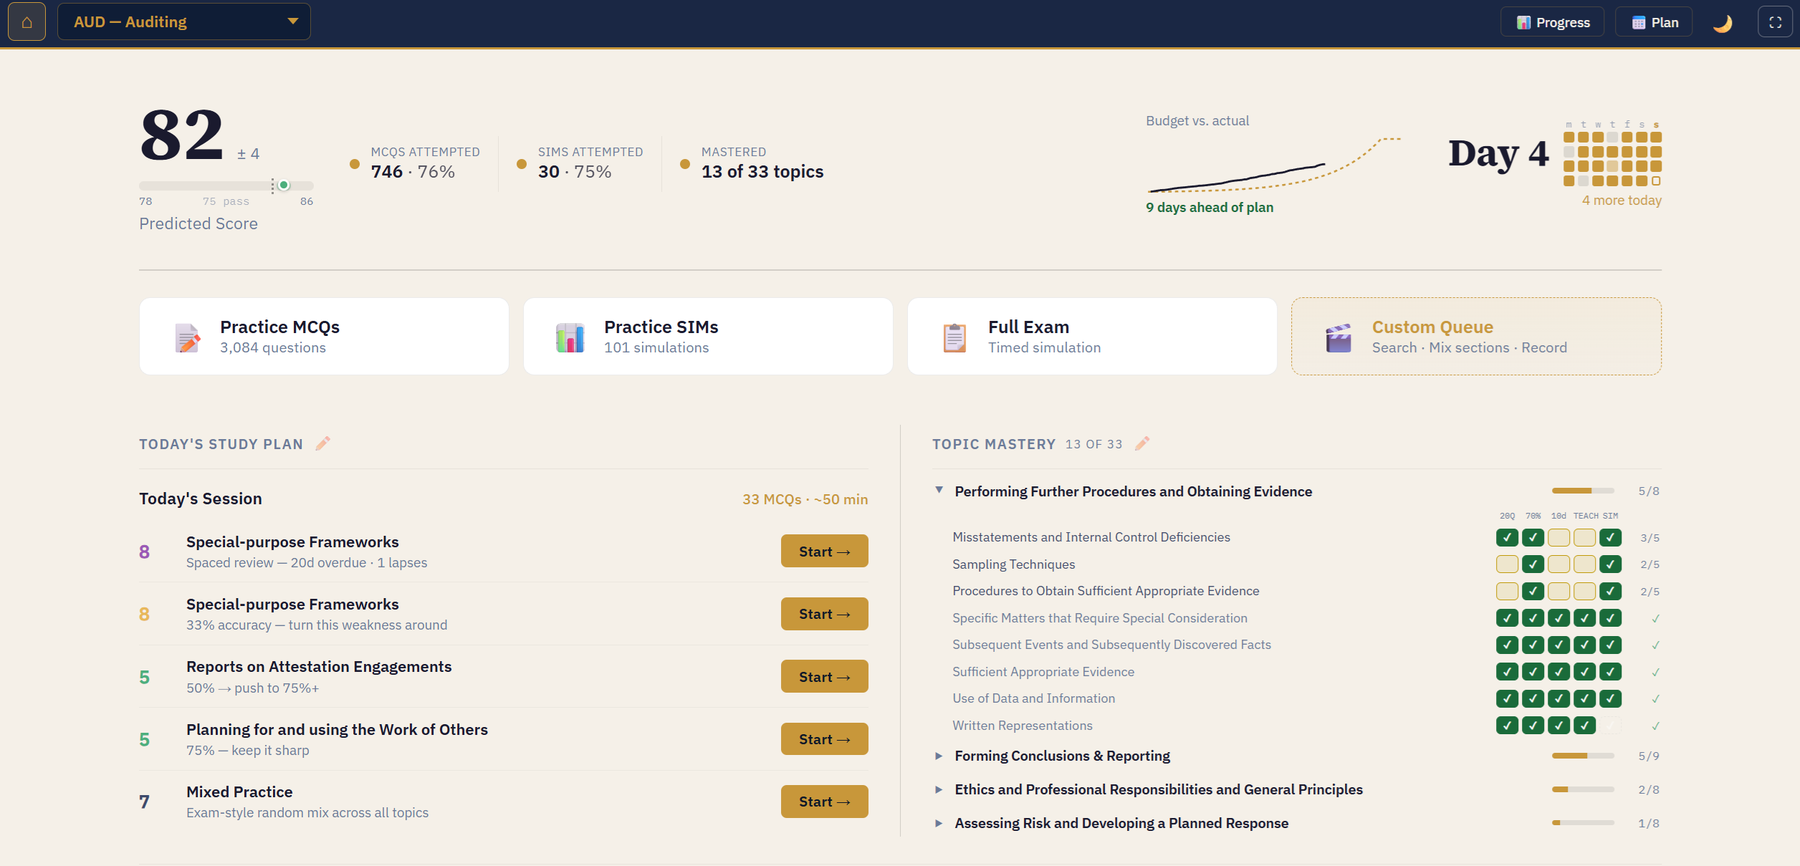1800x866 pixels.
Task: Click '4 more today' text
Action: (x=1621, y=201)
